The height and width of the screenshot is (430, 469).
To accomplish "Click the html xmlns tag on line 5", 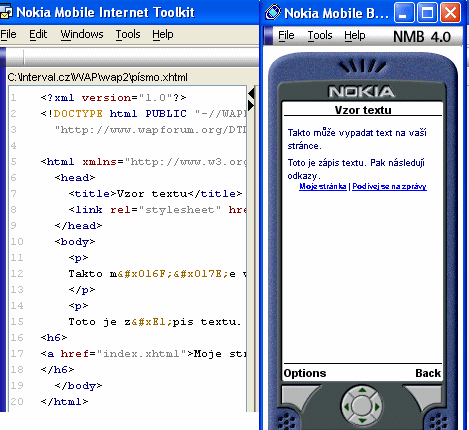I will 144,162.
